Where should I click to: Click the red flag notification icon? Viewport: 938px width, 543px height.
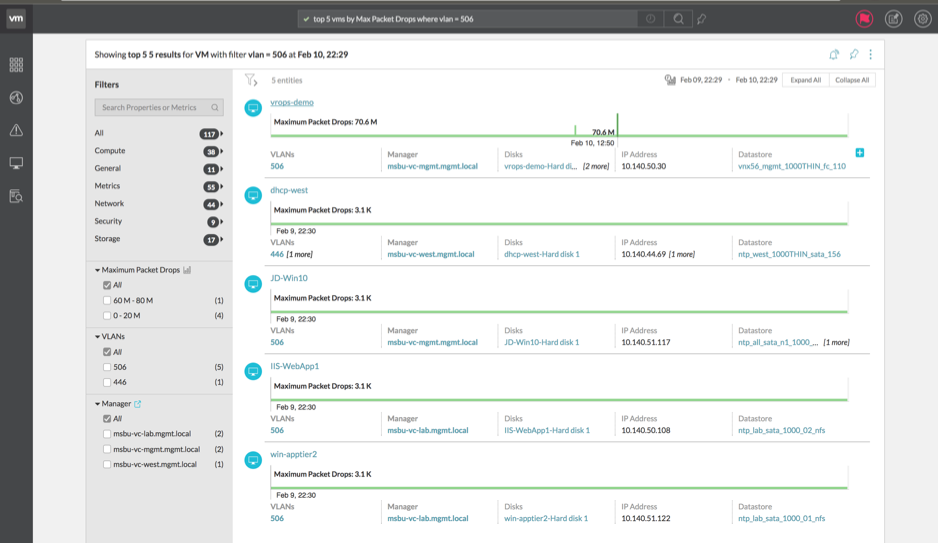(x=864, y=19)
